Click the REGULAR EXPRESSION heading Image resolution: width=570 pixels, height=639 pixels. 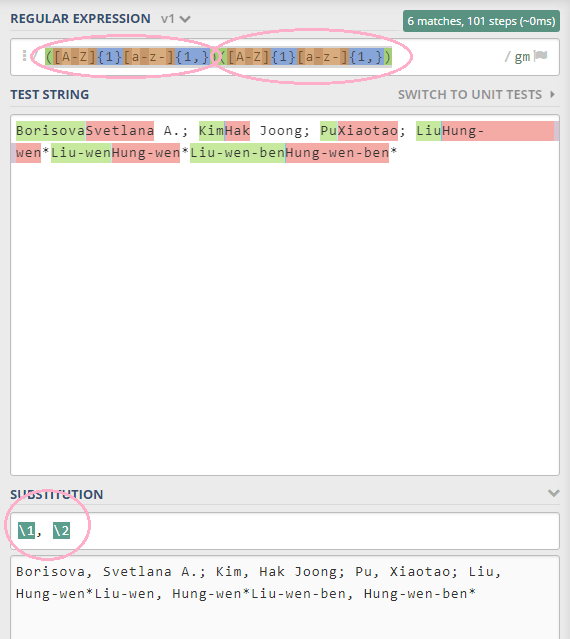tap(80, 19)
